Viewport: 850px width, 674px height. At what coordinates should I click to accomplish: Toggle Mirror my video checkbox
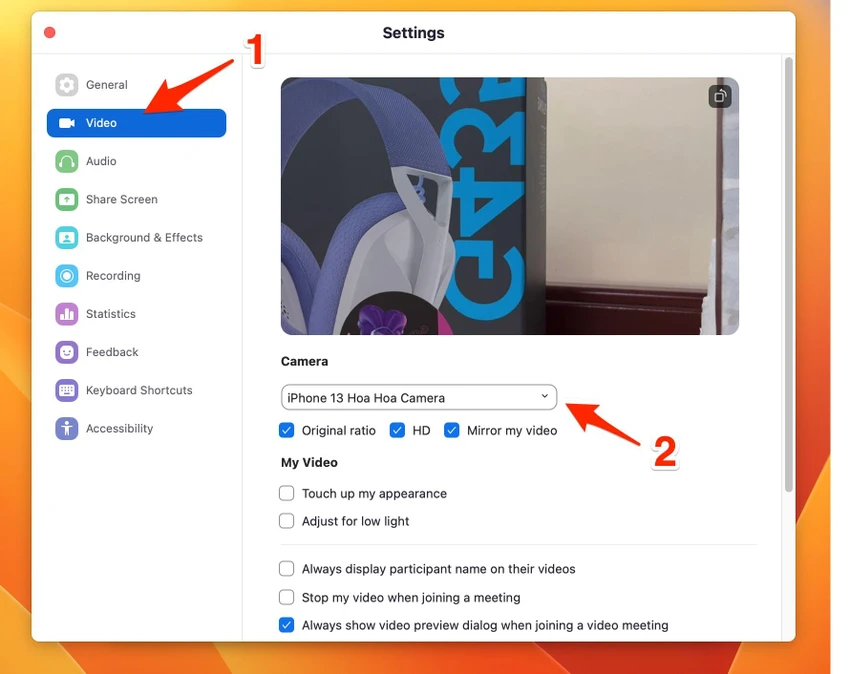coord(452,430)
